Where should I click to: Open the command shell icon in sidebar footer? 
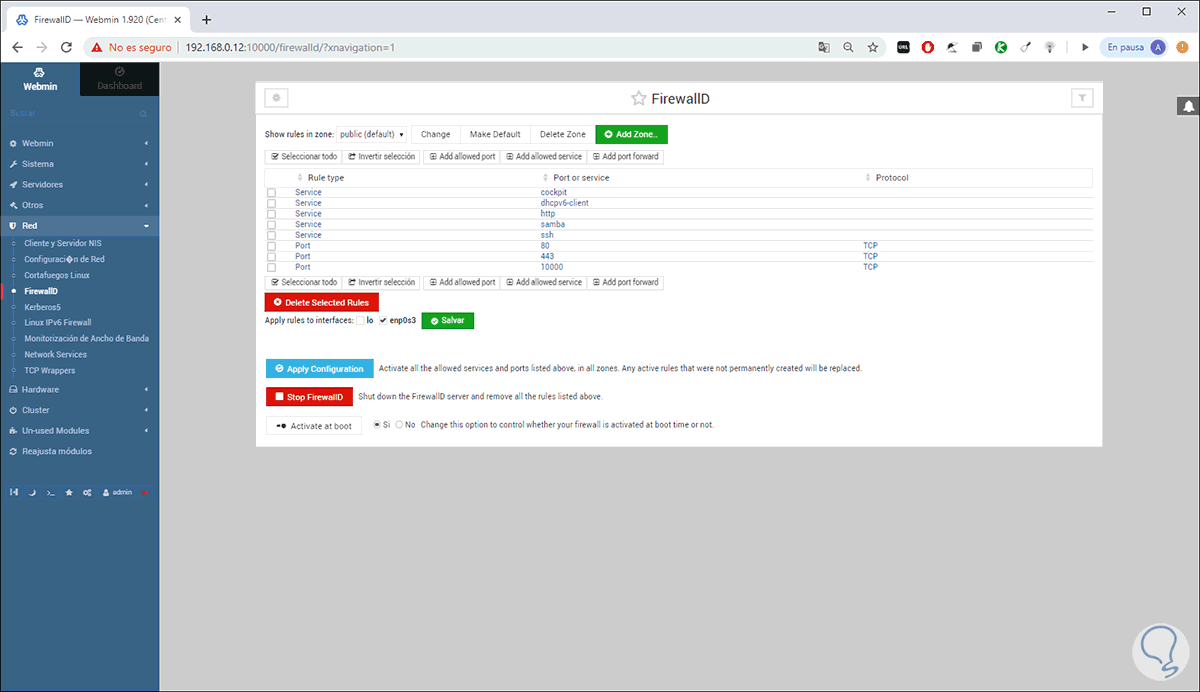coord(50,492)
